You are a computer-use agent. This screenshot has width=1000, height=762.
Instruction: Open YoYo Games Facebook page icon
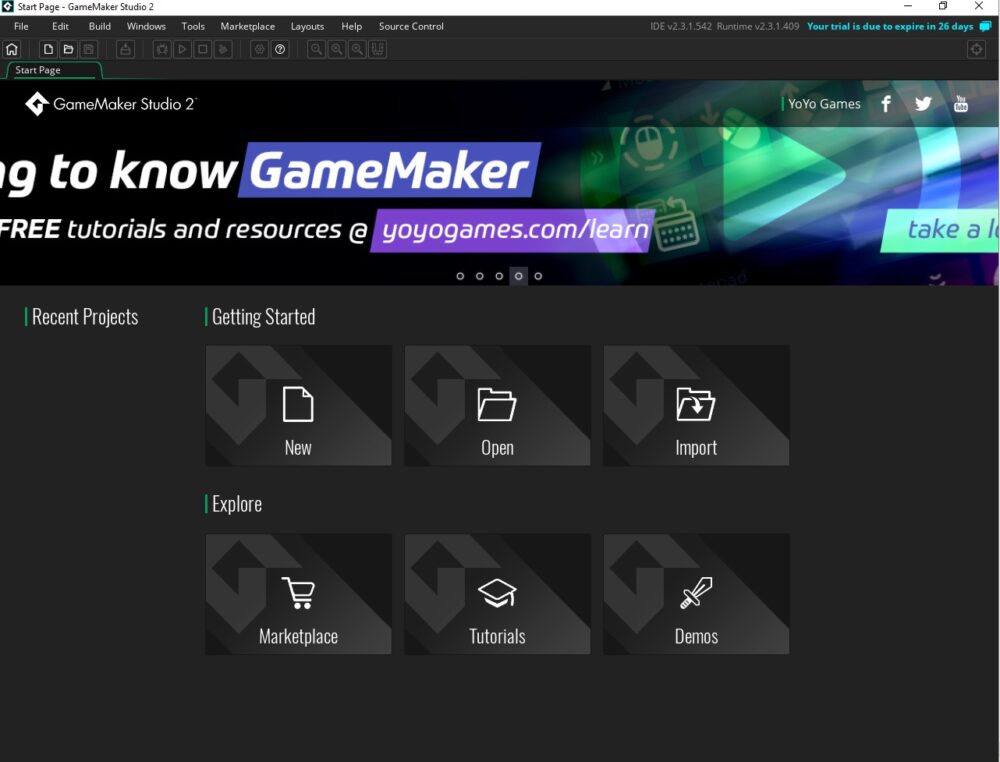[x=885, y=104]
